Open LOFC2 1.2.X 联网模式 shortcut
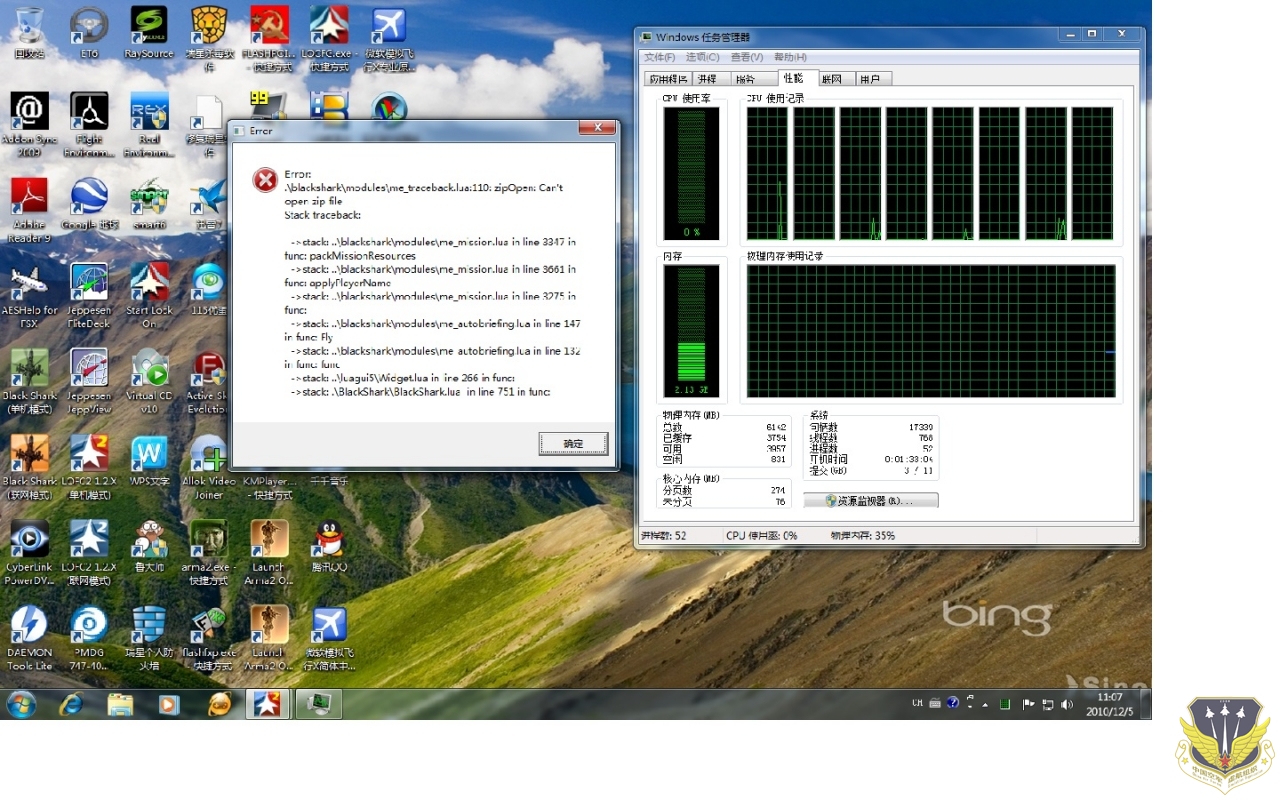The height and width of the screenshot is (800, 1280). pyautogui.click(x=89, y=552)
